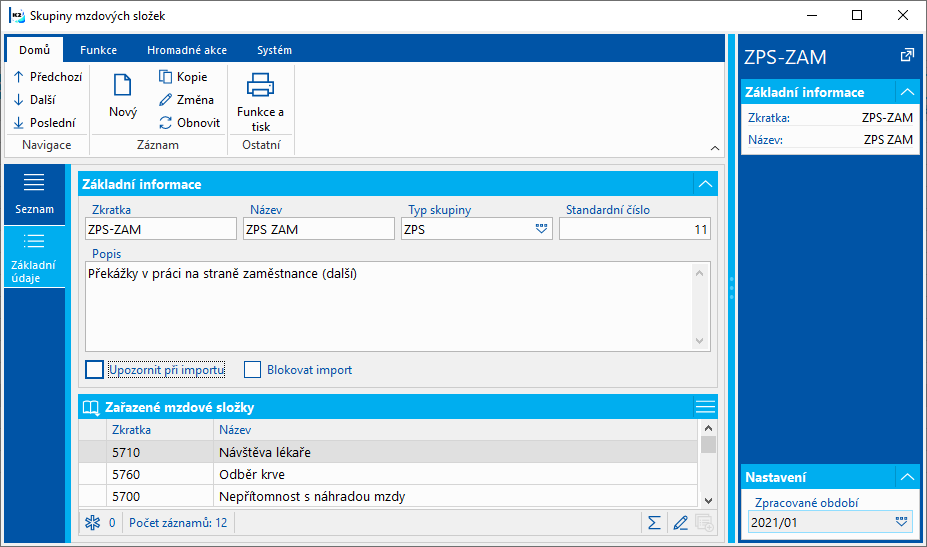Click the Zkratka input field
This screenshot has height=547, width=927.
tap(161, 229)
